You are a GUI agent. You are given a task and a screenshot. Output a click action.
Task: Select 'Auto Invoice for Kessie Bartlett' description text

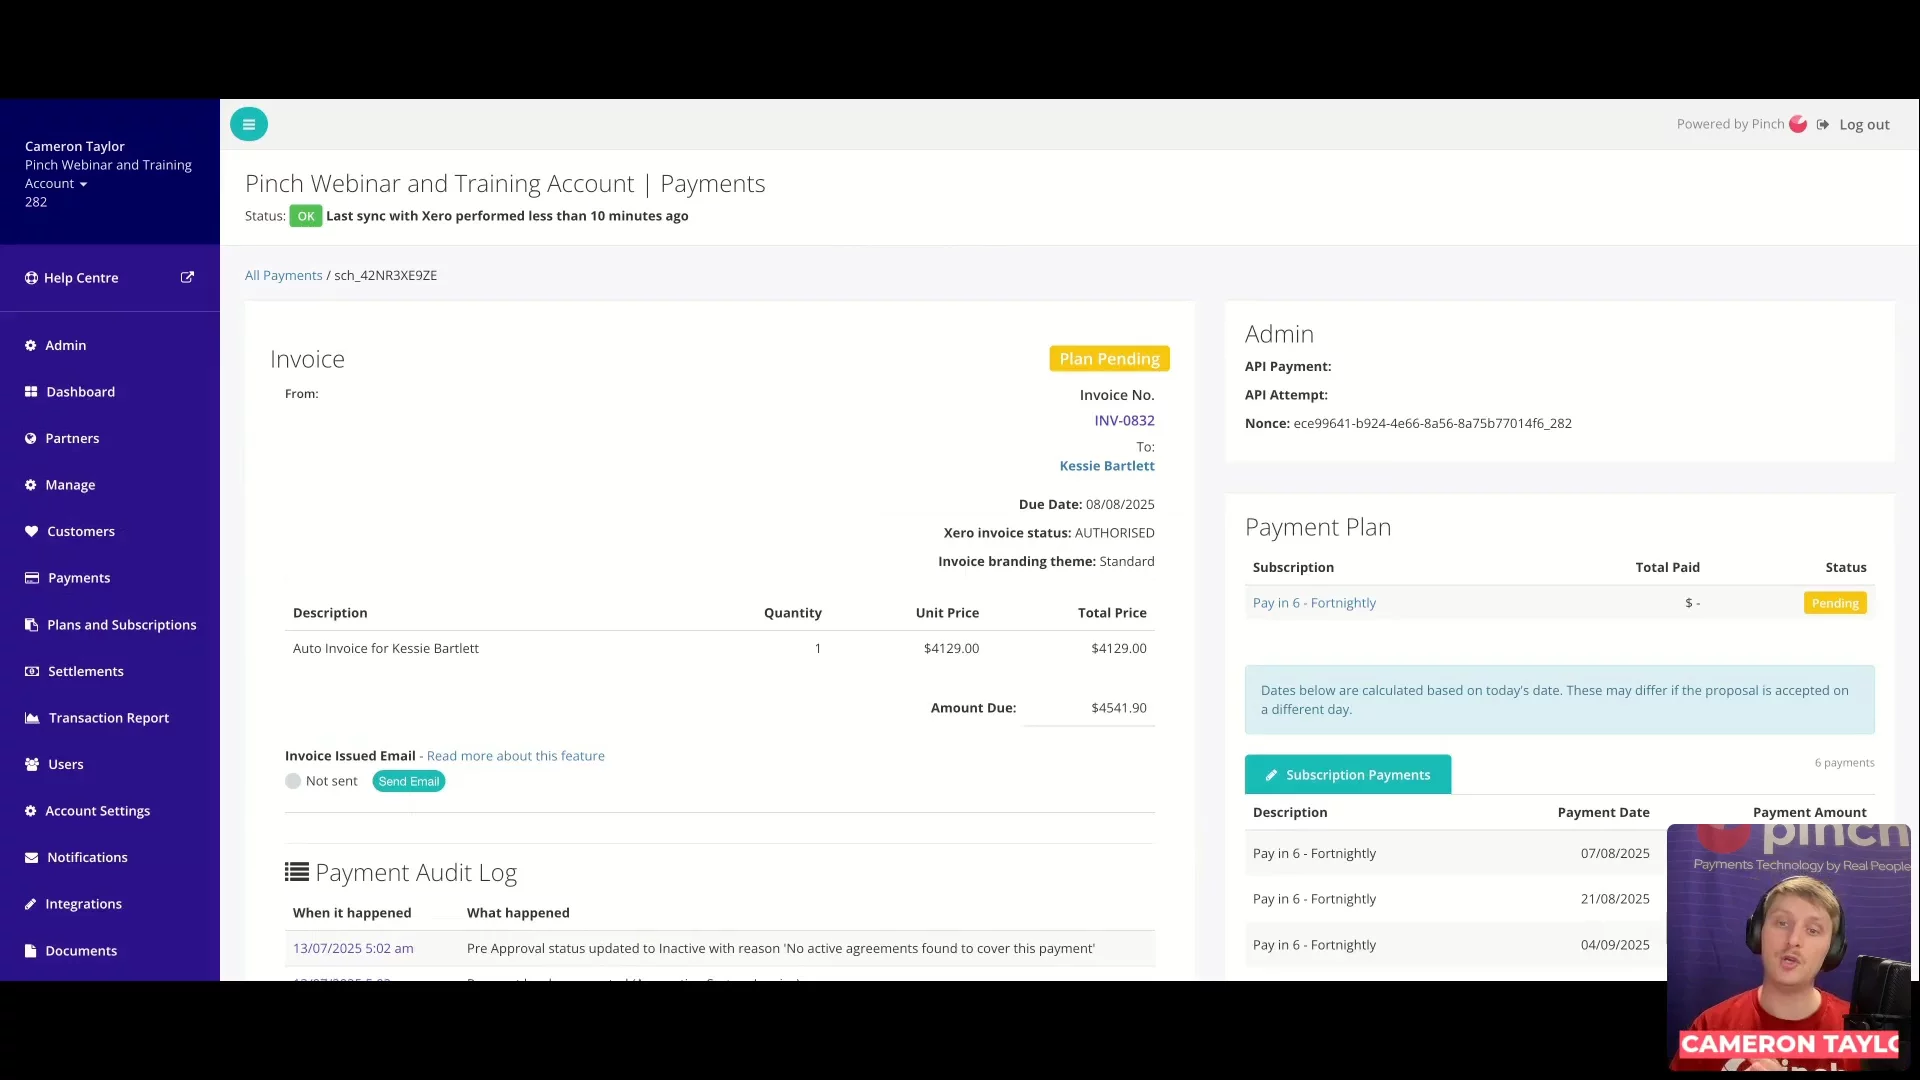point(386,648)
